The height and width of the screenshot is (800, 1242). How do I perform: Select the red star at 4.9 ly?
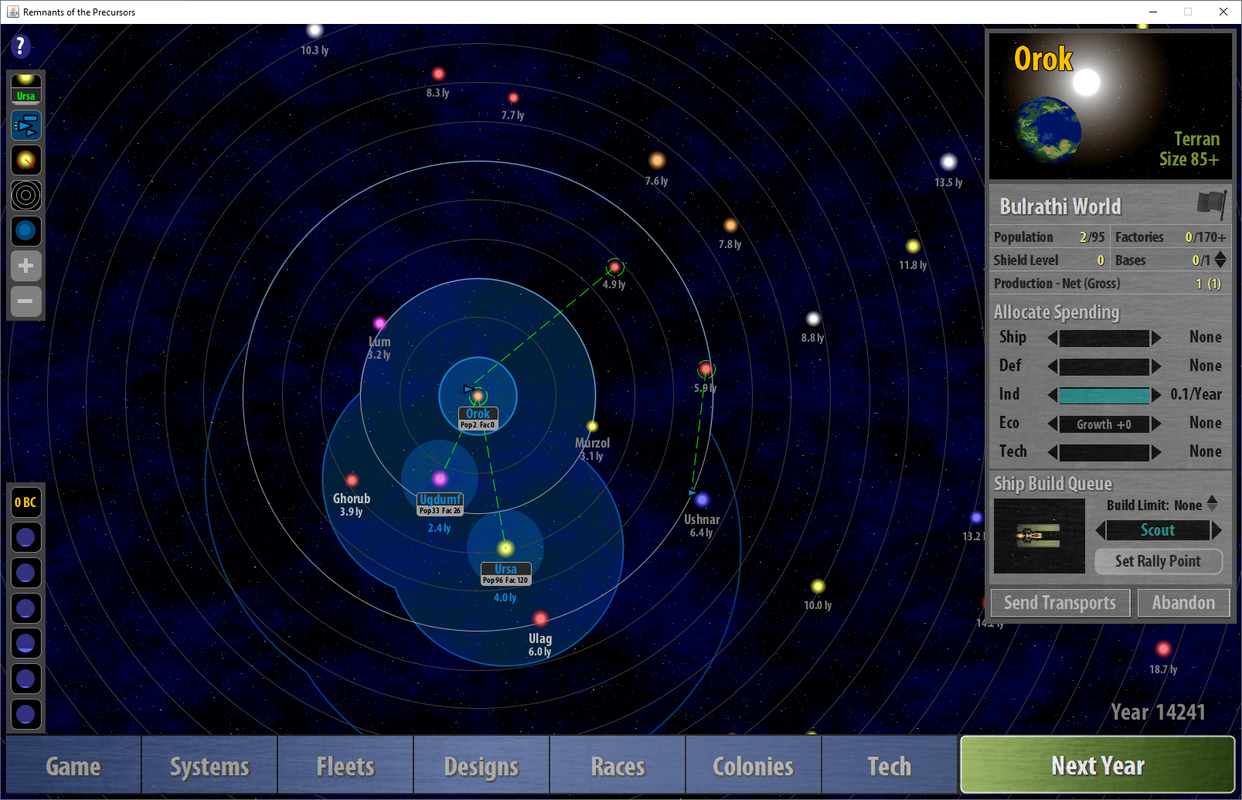pos(615,267)
